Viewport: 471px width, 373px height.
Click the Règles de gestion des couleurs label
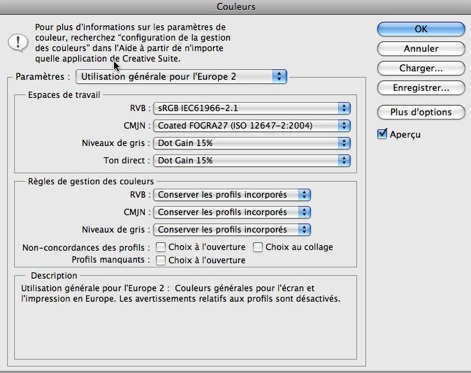pyautogui.click(x=91, y=181)
